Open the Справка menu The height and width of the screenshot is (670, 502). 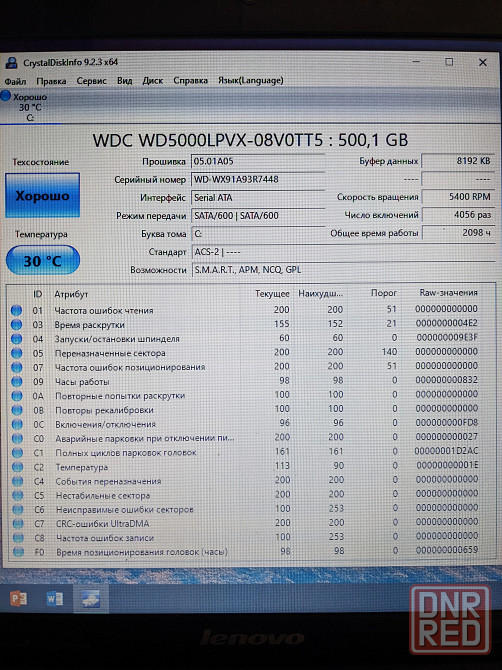190,81
